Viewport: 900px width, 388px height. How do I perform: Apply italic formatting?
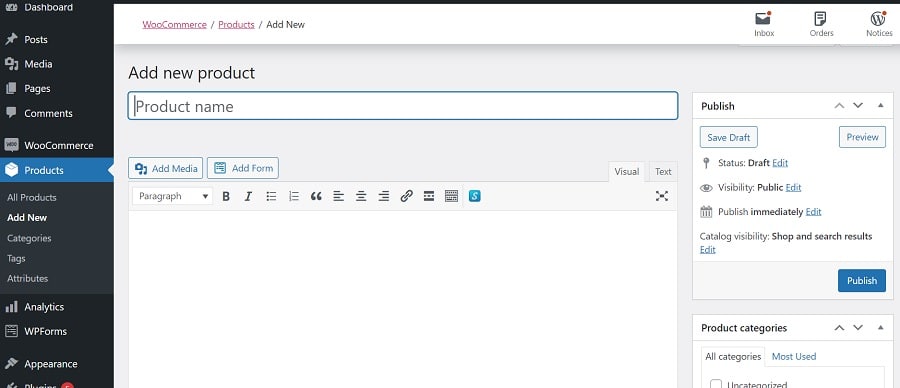click(x=248, y=196)
